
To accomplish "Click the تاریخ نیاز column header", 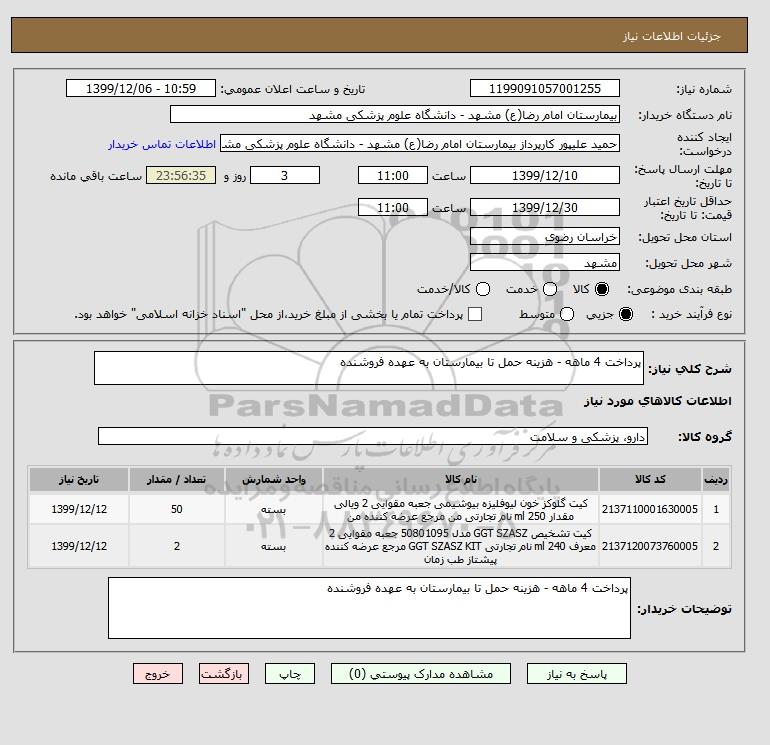I will click(79, 479).
